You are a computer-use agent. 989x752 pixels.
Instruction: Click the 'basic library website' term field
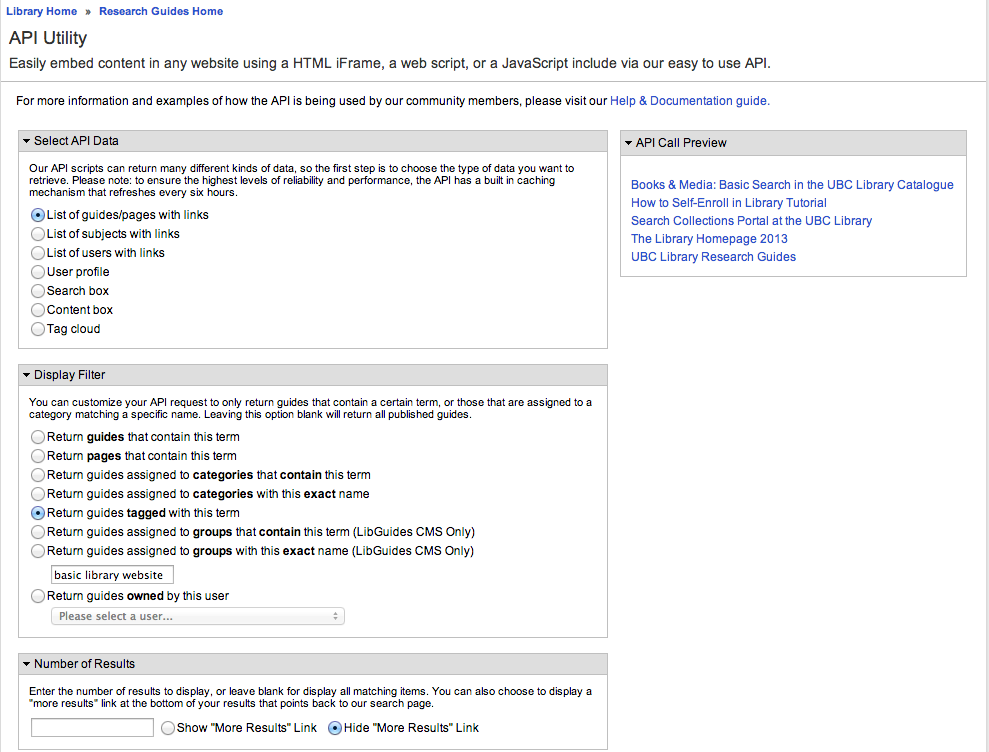point(112,575)
